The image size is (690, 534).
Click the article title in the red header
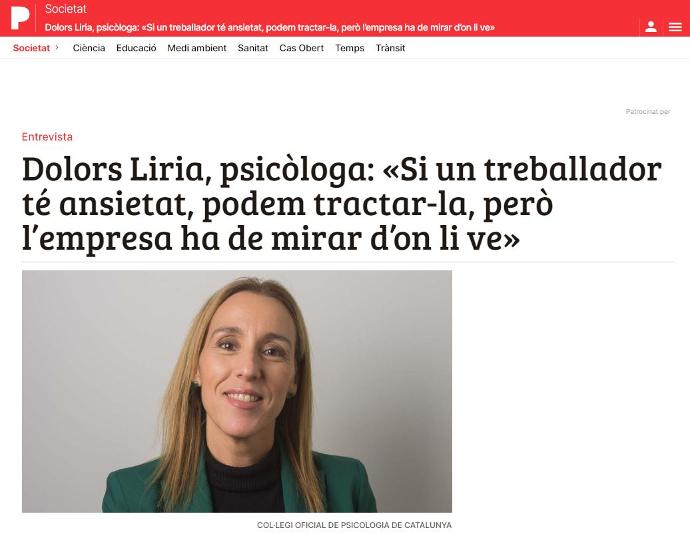tap(270, 27)
